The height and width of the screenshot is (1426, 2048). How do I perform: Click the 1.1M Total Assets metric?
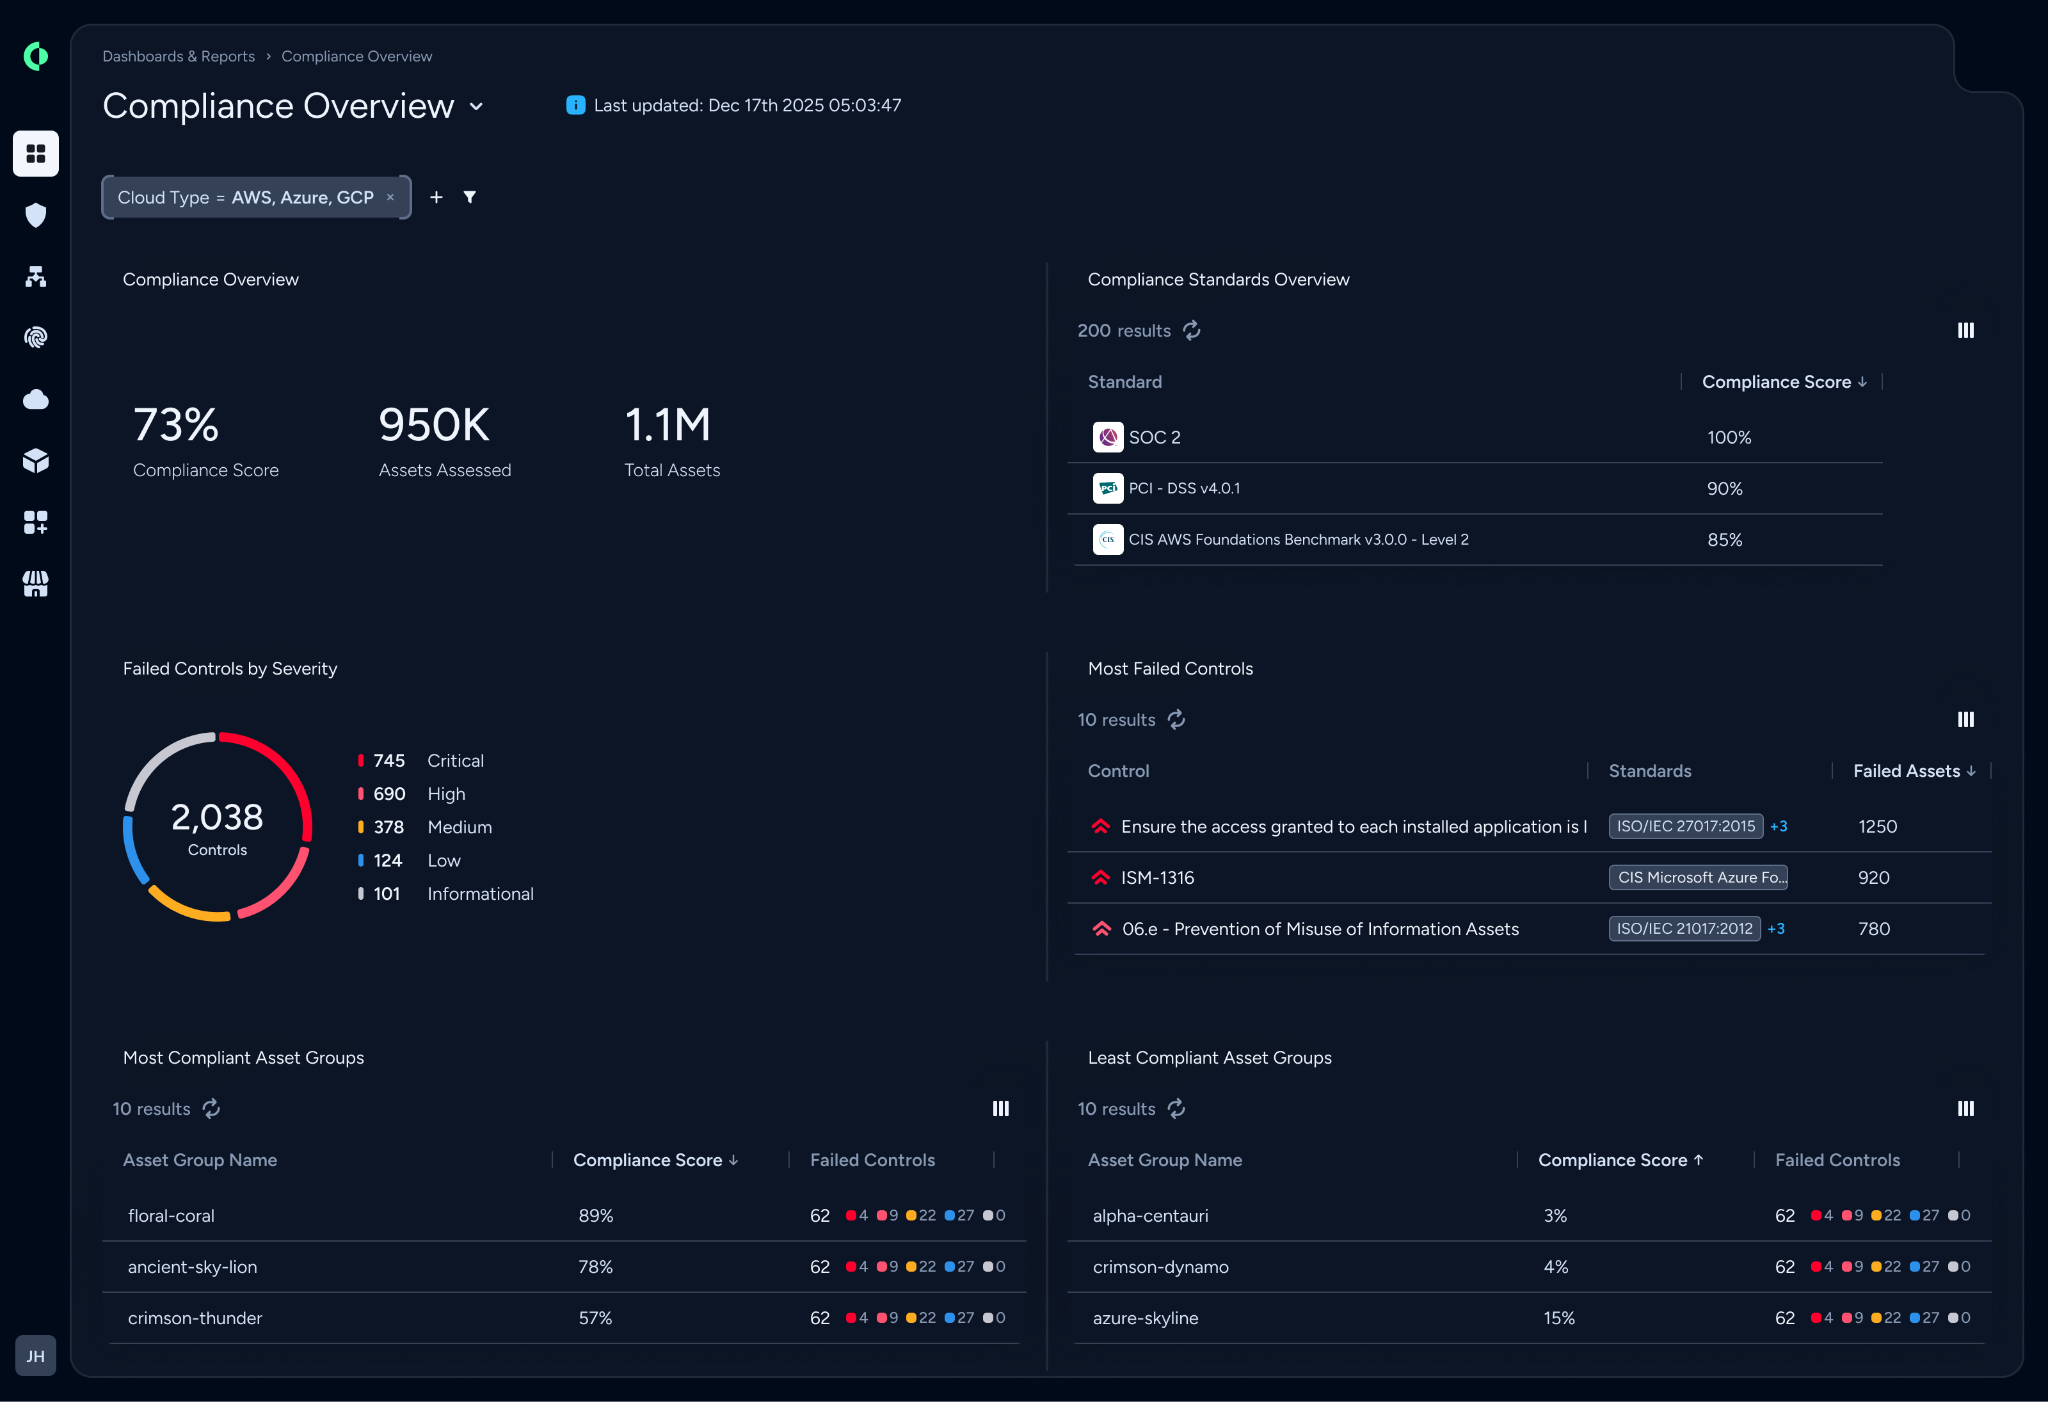[672, 440]
